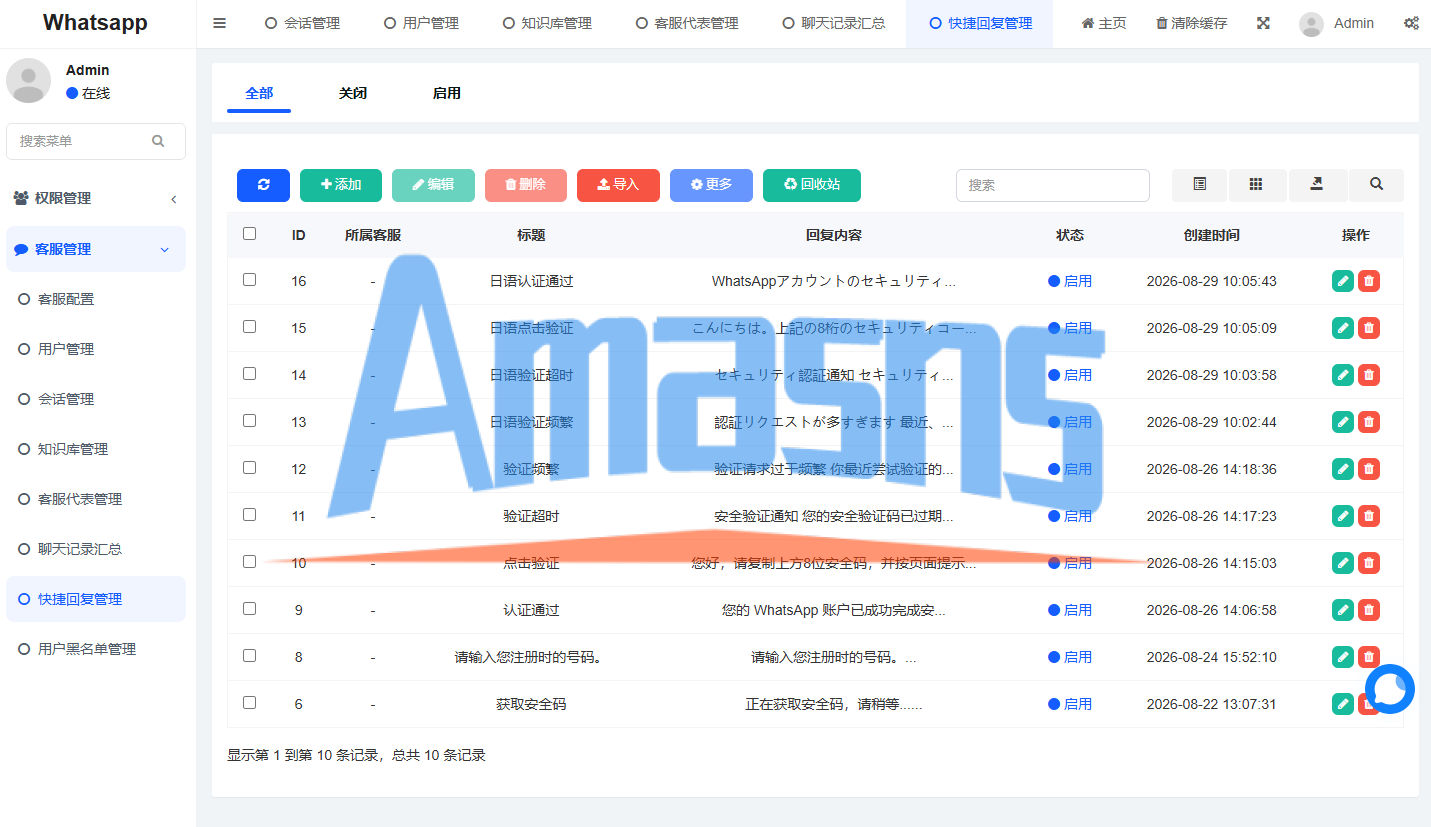Screen dimensions: 1431x827
Task: Click the red 导入 button
Action: [x=618, y=185]
